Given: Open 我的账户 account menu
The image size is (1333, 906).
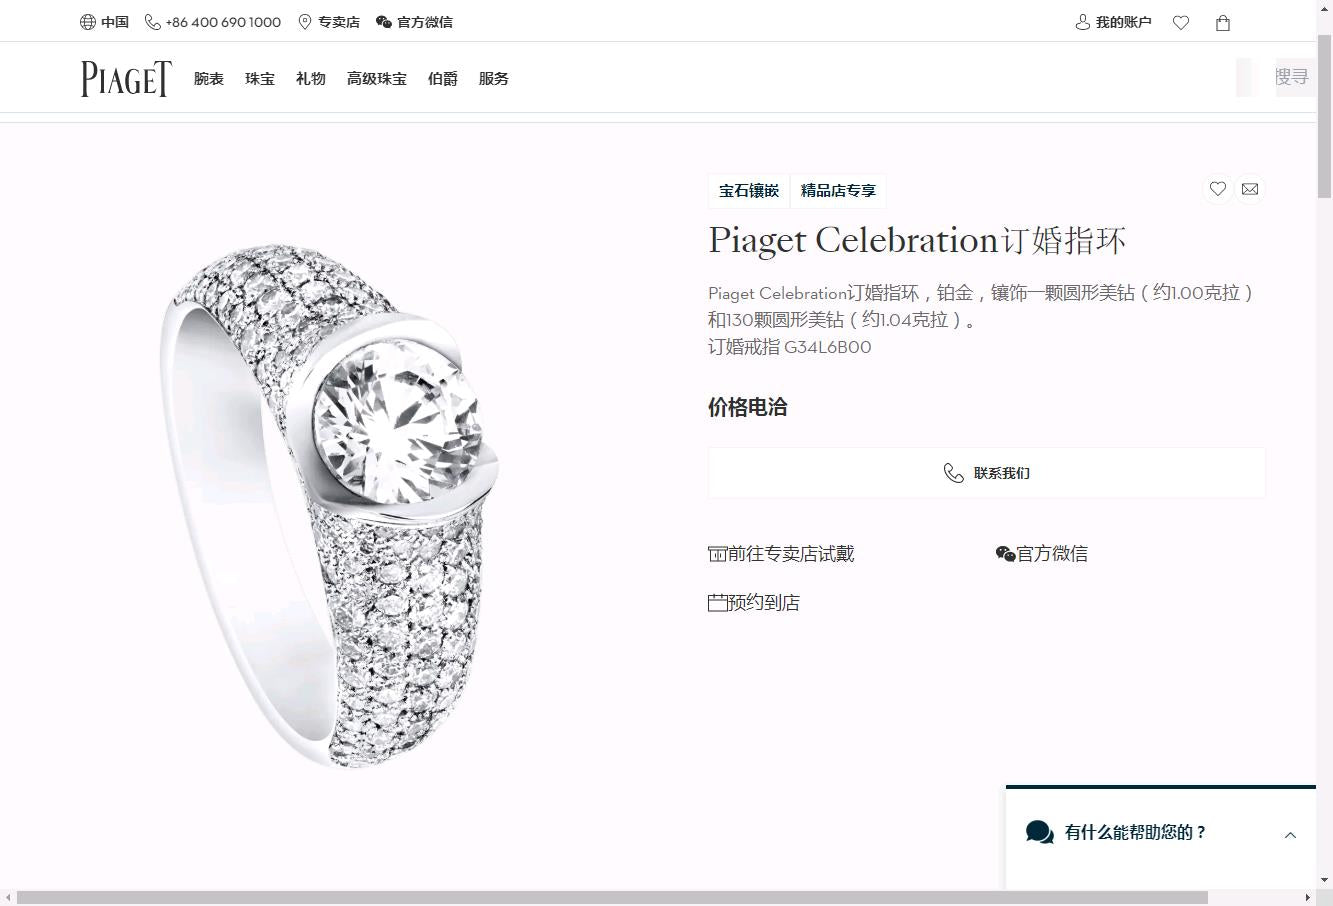Looking at the screenshot, I should [x=1113, y=22].
